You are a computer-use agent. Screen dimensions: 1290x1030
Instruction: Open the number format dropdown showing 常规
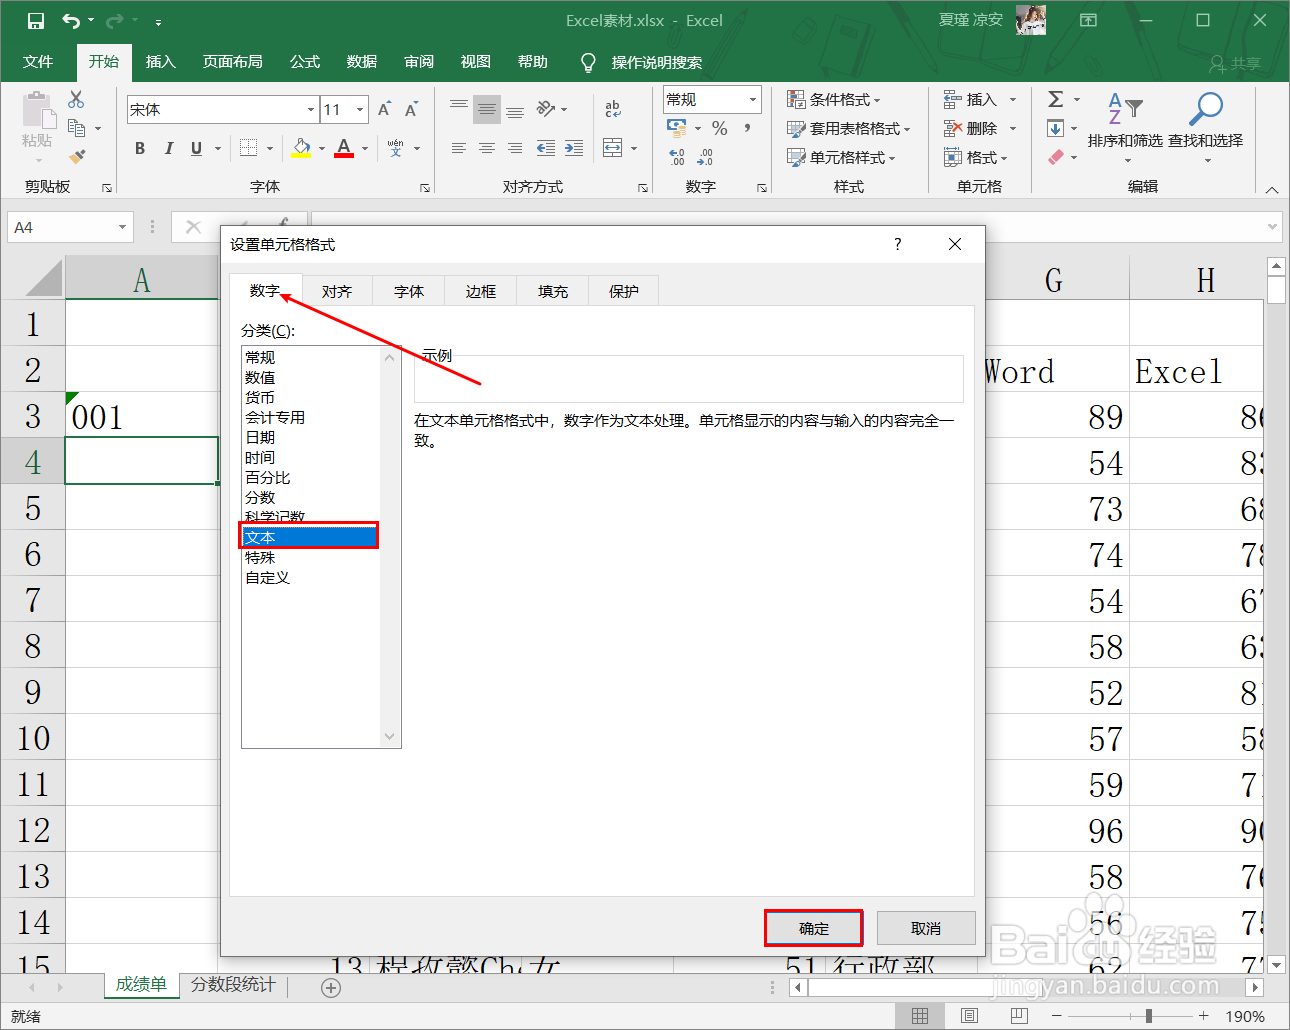(x=752, y=99)
